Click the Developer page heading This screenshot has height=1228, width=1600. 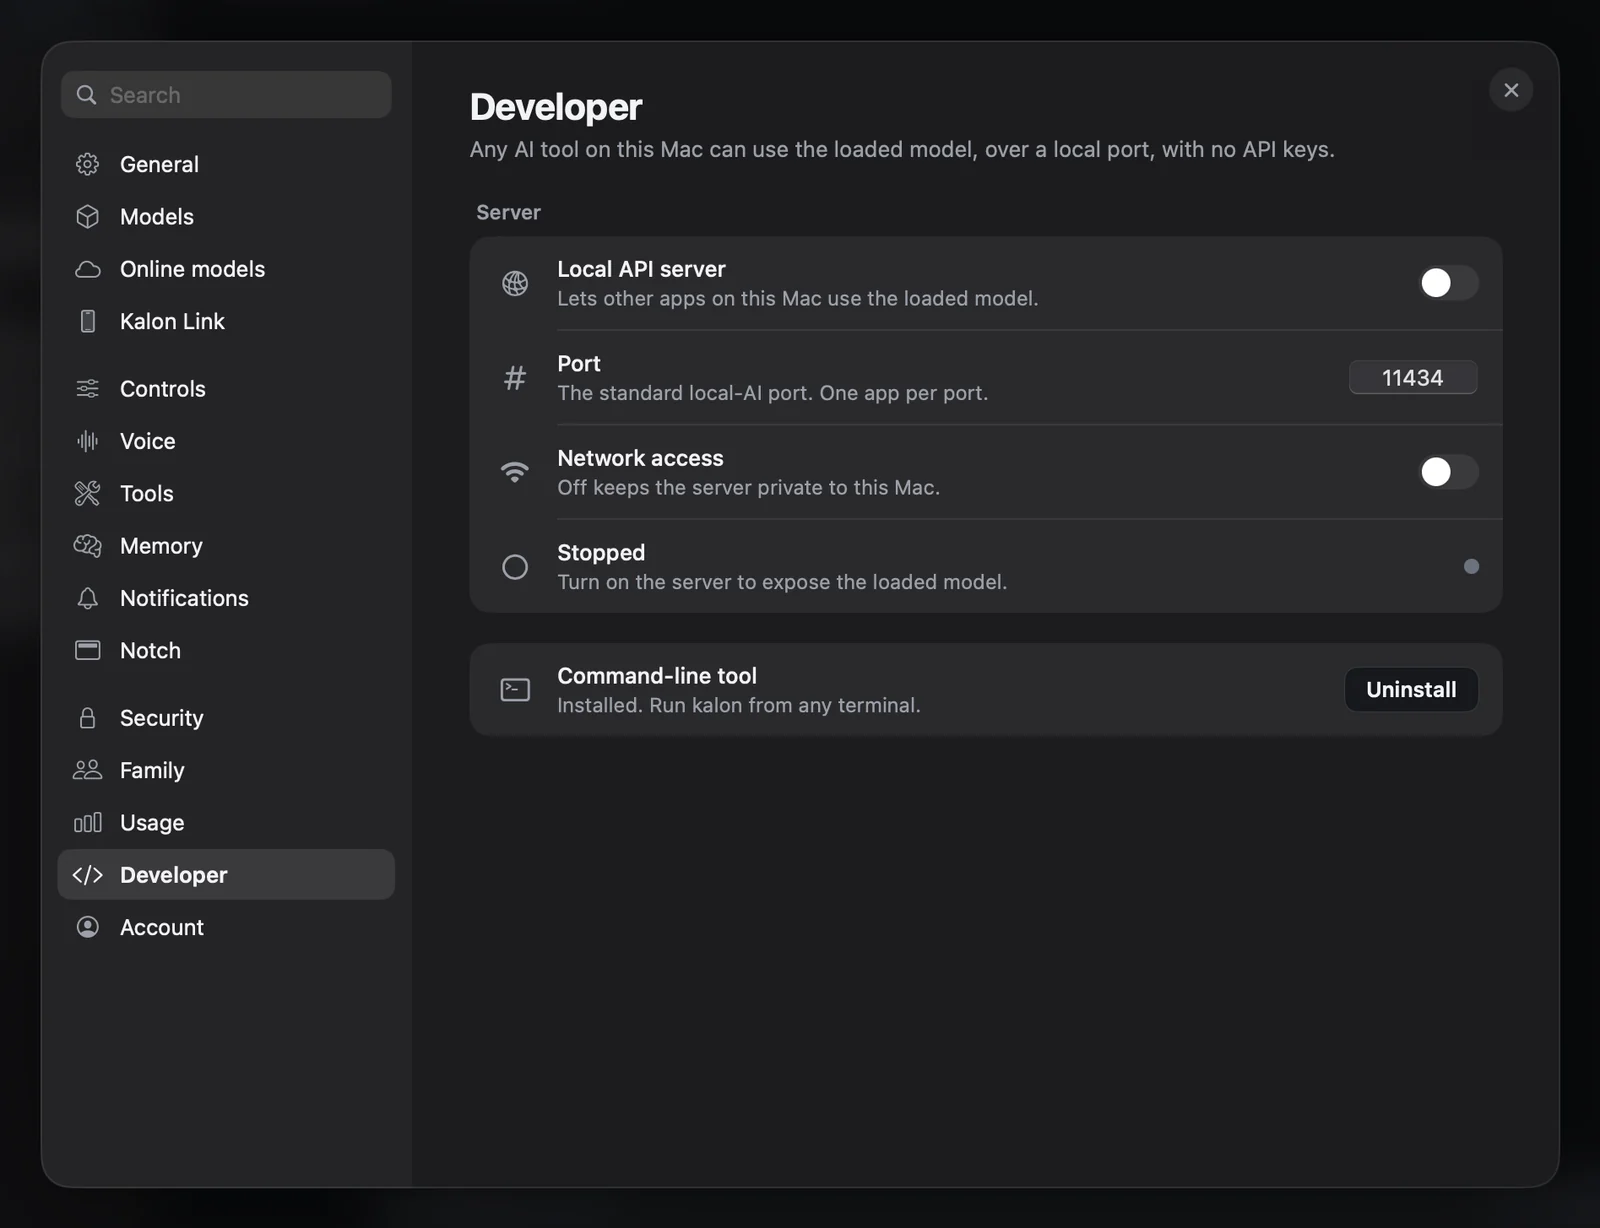coord(556,107)
